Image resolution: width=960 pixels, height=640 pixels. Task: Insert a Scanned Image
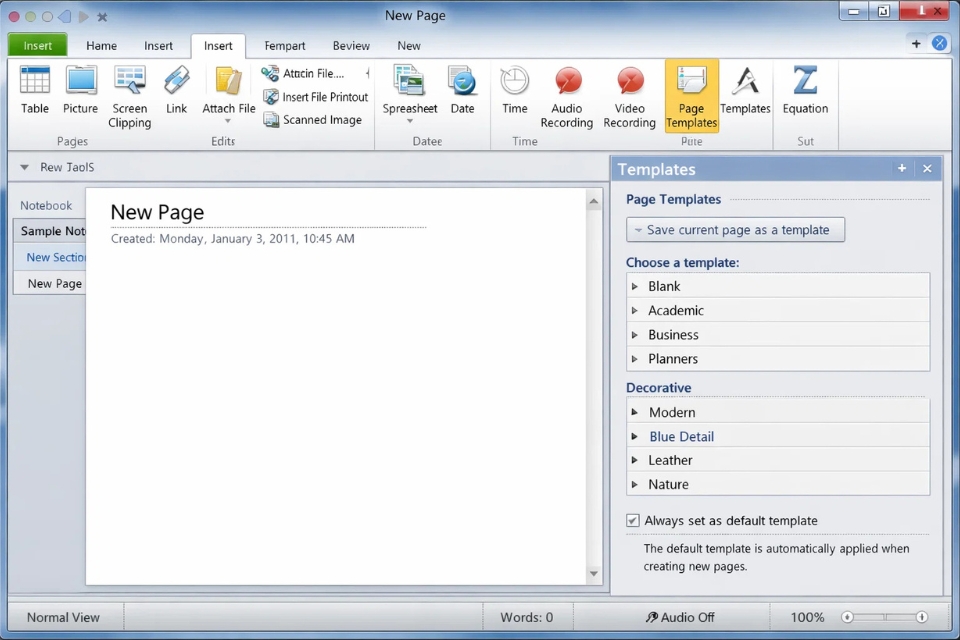pyautogui.click(x=314, y=119)
